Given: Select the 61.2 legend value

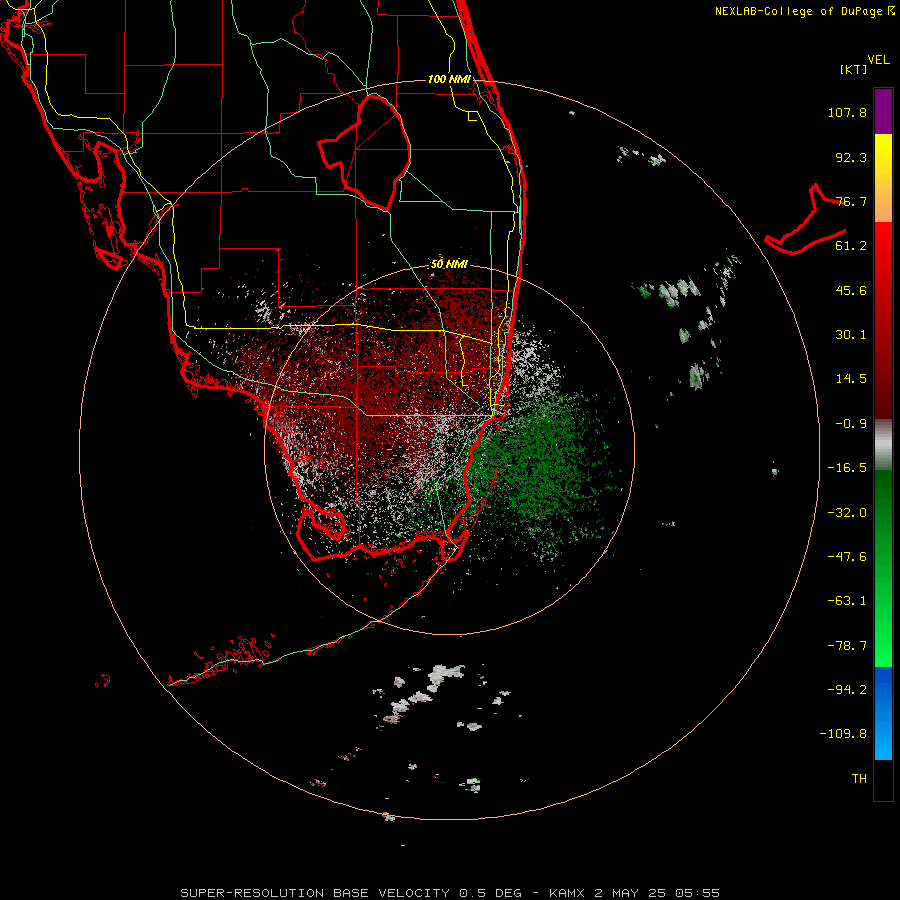Looking at the screenshot, I should (851, 246).
